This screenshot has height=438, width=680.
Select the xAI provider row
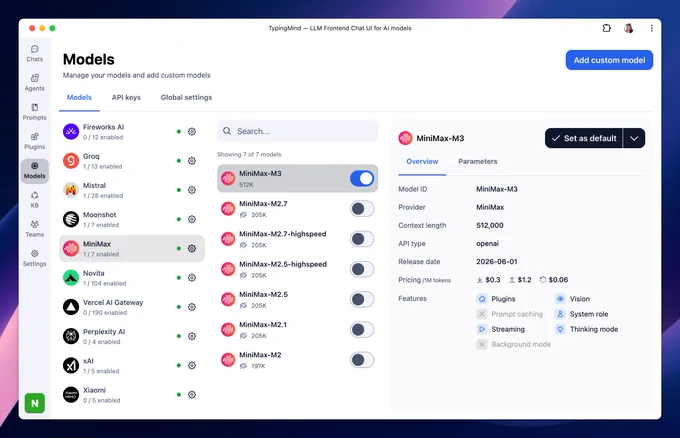[x=132, y=366]
